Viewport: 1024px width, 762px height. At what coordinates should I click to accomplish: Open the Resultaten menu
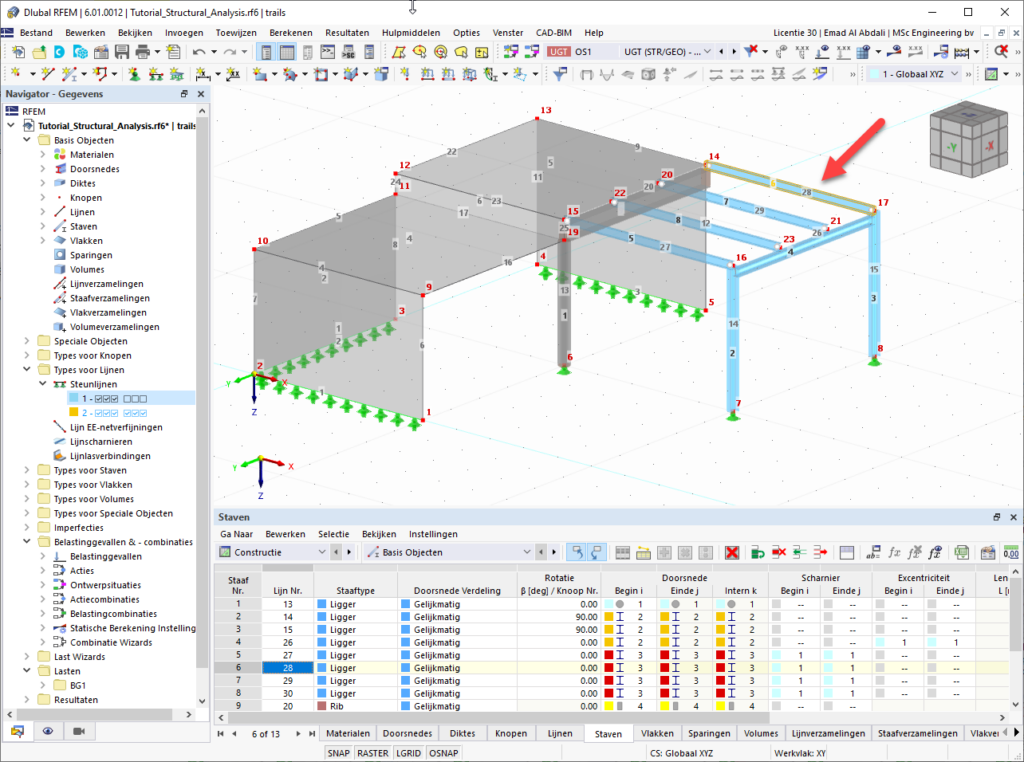coord(347,33)
